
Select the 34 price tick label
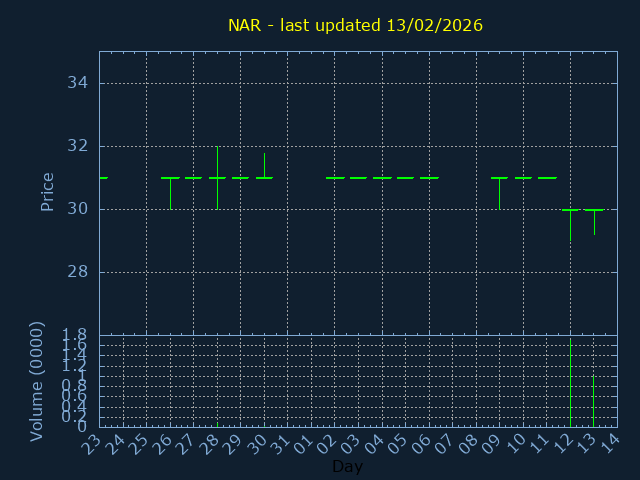click(78, 83)
